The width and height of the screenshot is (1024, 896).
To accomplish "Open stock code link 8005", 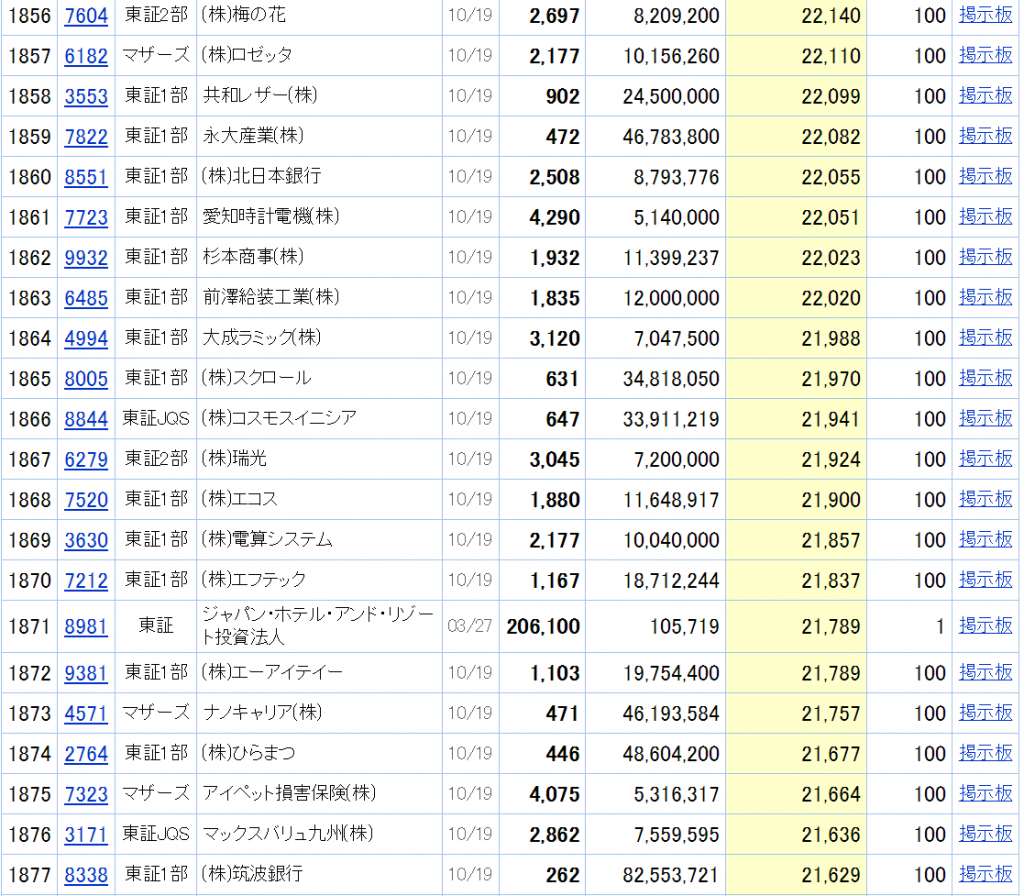I will (x=86, y=379).
